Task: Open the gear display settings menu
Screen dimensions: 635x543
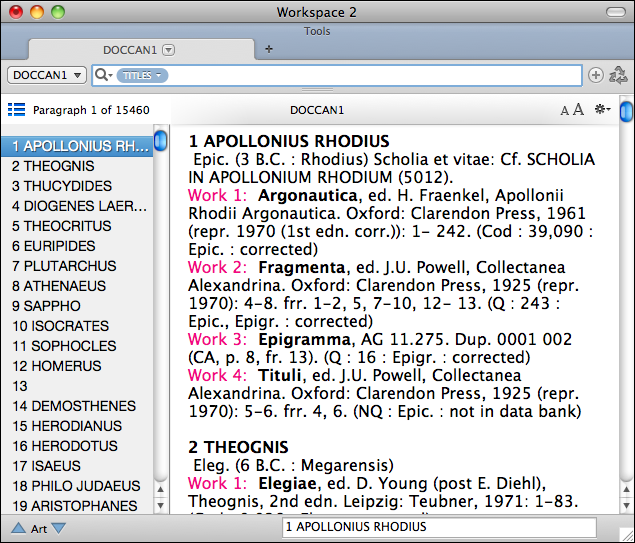Action: pyautogui.click(x=602, y=109)
